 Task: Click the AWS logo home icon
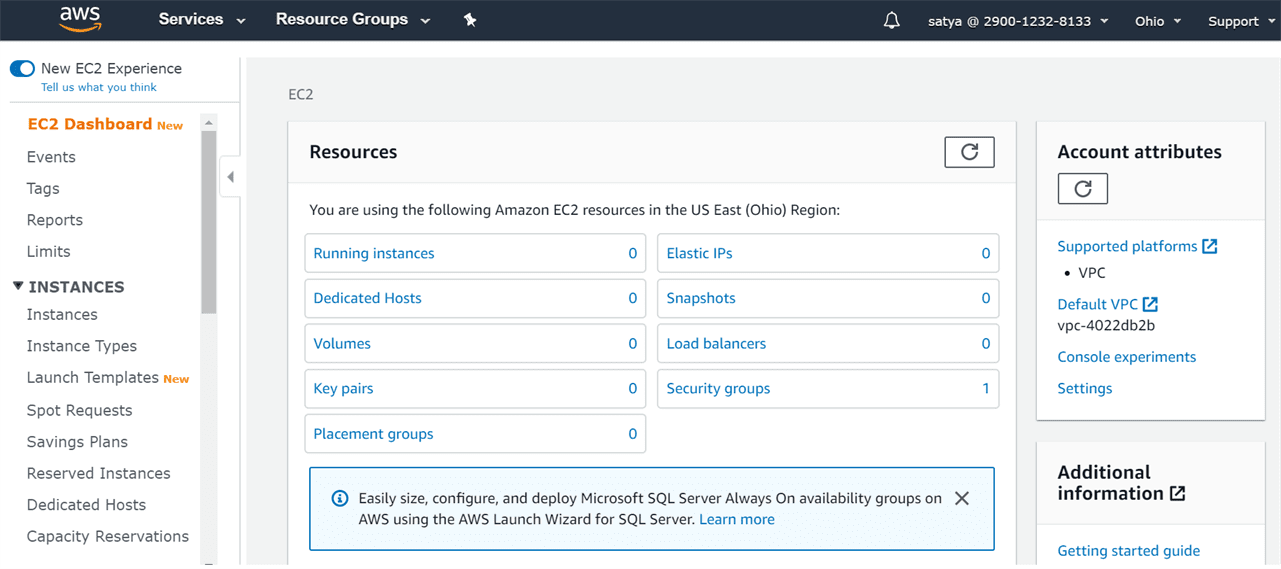[x=80, y=19]
